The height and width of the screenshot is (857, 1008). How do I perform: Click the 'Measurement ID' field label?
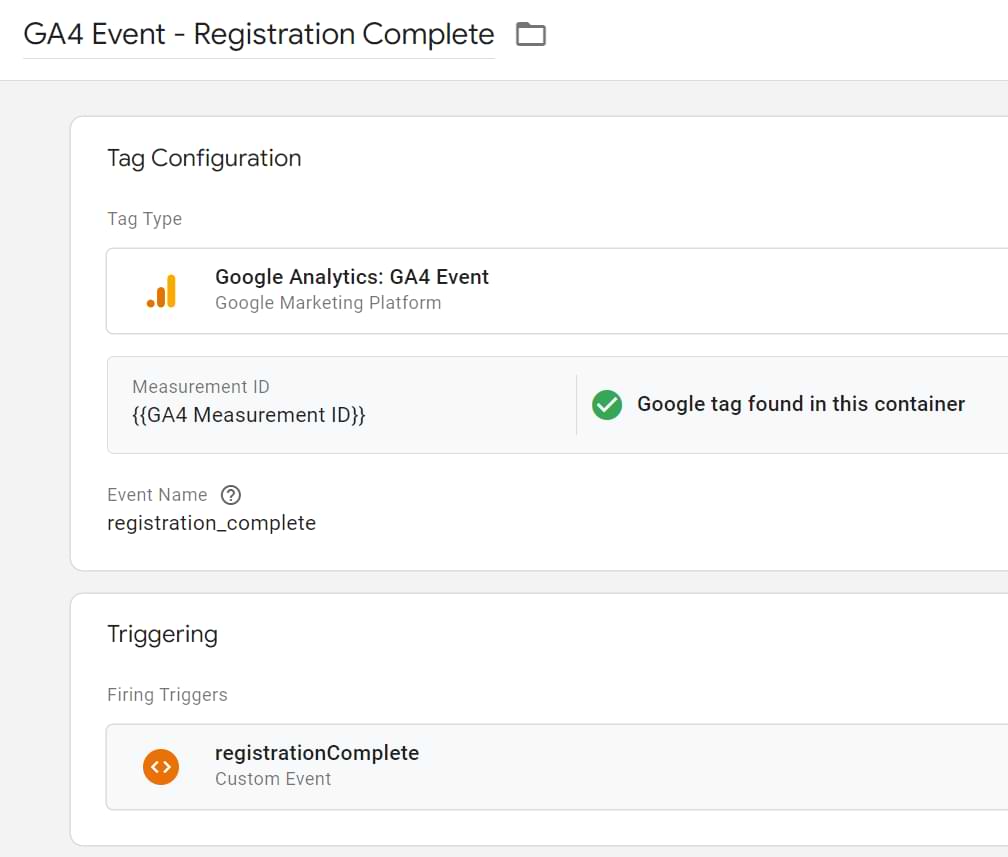point(201,387)
